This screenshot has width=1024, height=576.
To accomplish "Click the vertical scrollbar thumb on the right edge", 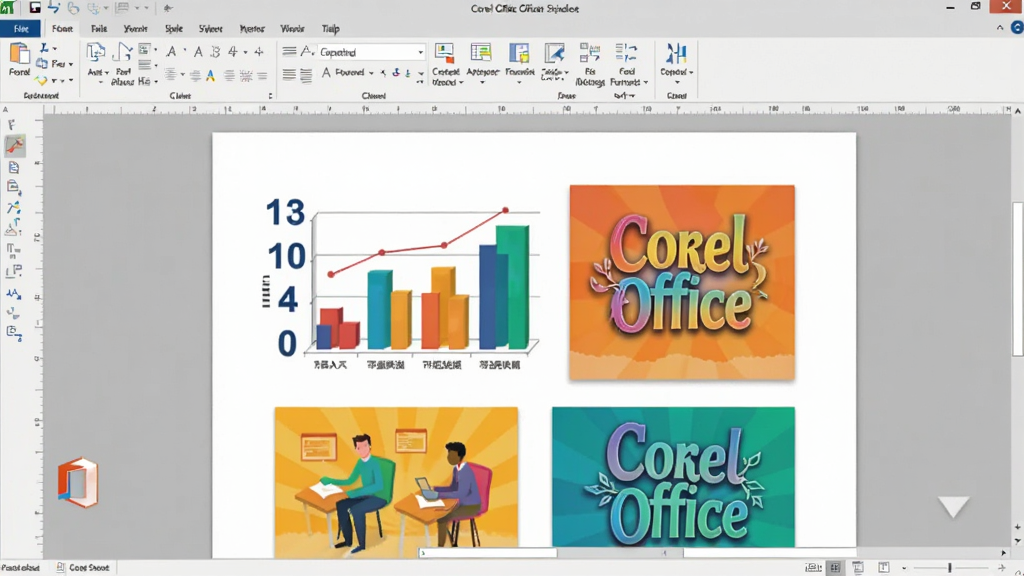I will [x=1017, y=279].
